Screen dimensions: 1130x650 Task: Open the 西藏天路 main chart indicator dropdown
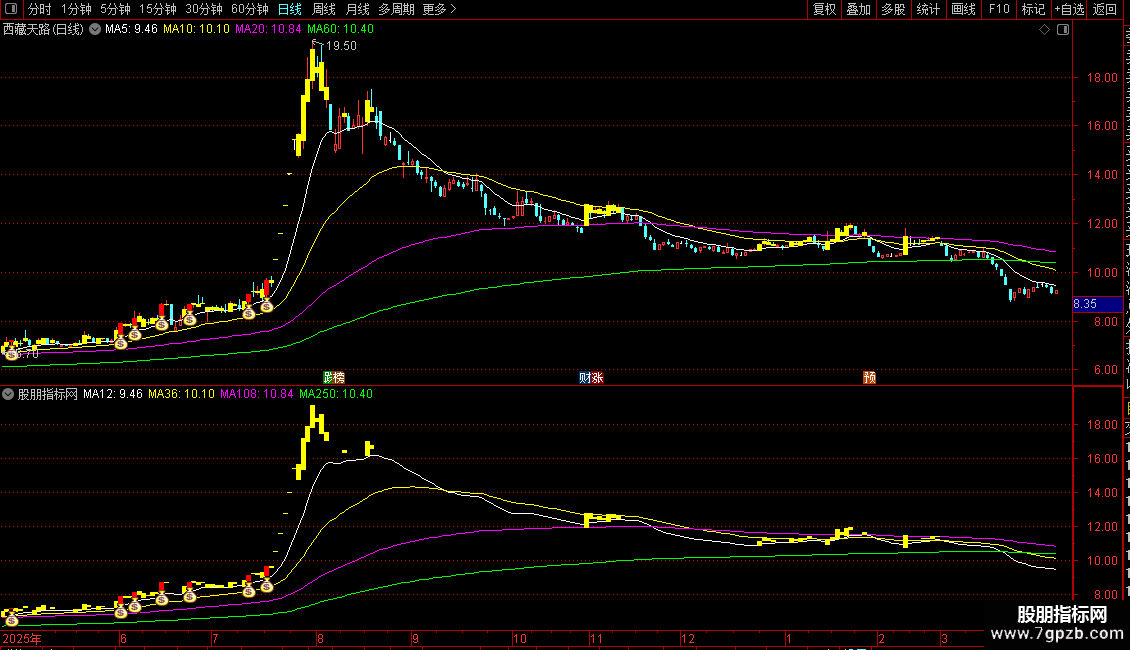point(95,29)
